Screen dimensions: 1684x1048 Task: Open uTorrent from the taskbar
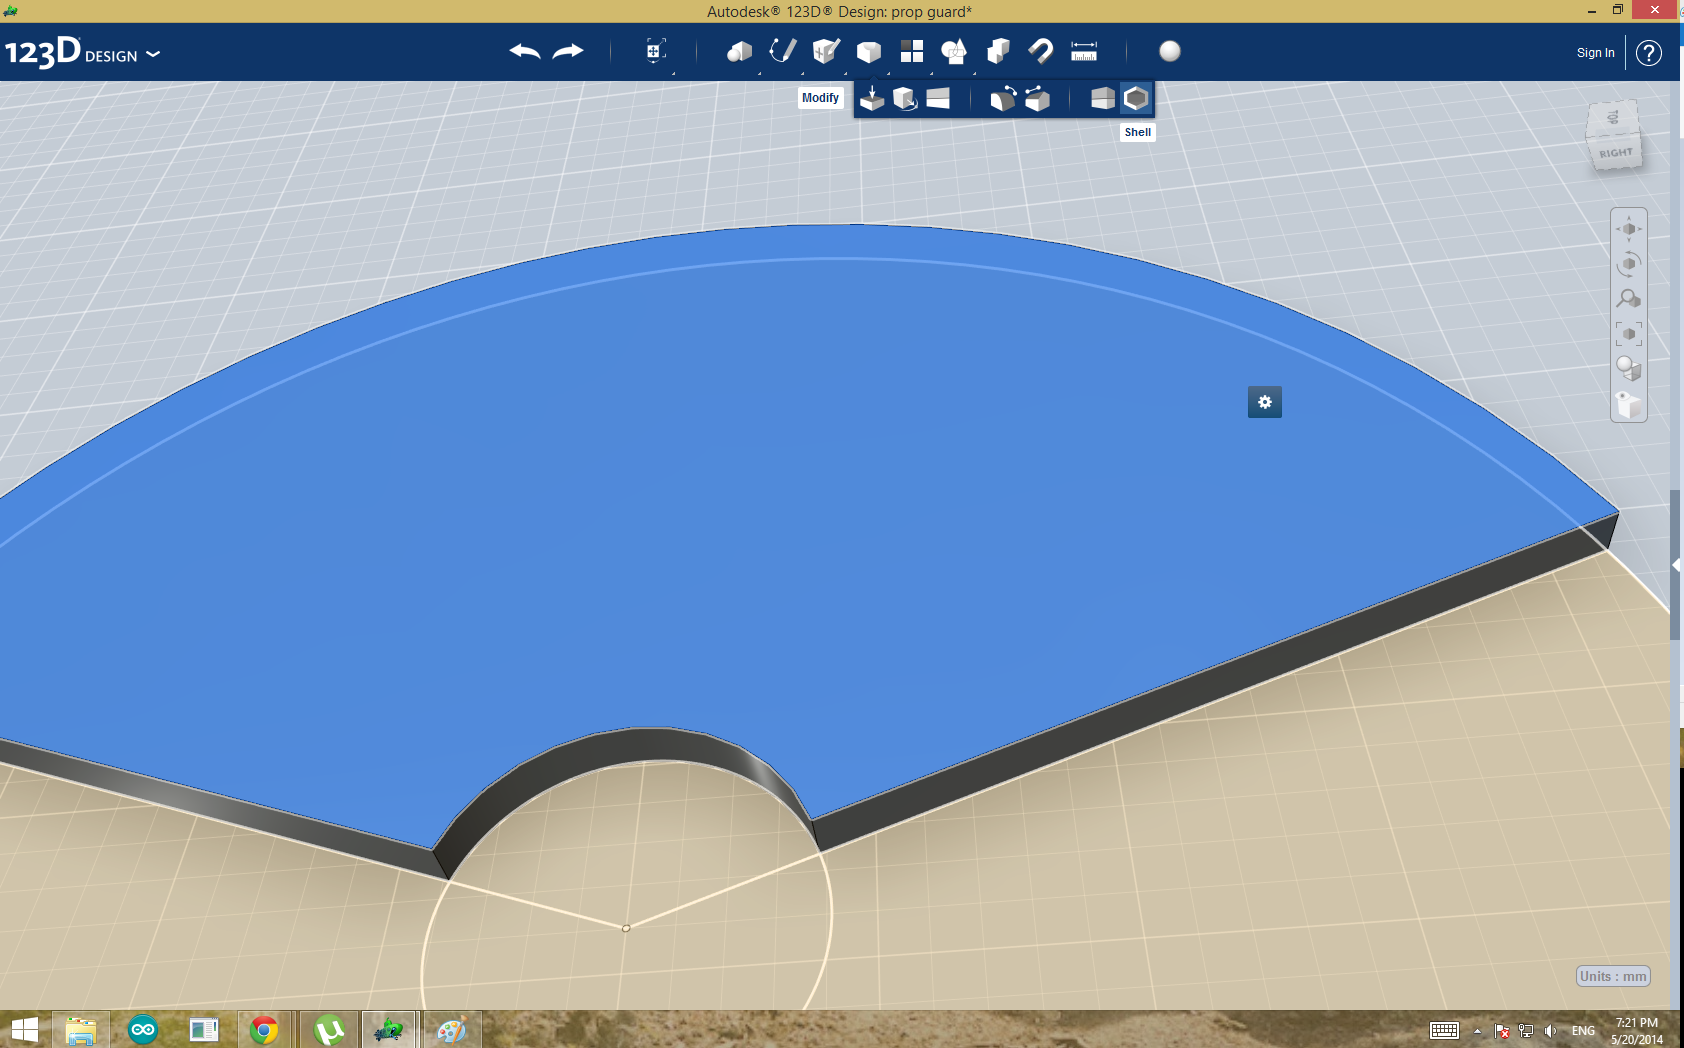click(328, 1030)
